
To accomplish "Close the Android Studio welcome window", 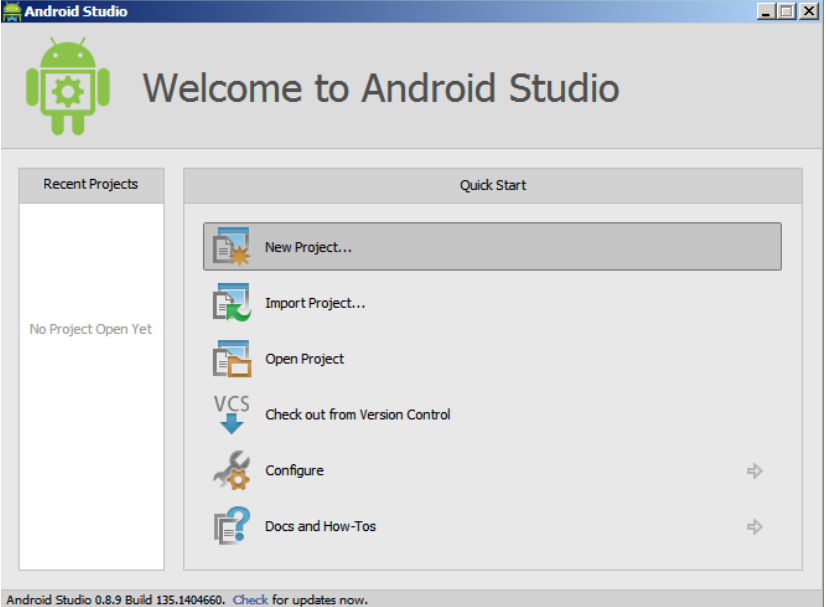I will pyautogui.click(x=807, y=12).
